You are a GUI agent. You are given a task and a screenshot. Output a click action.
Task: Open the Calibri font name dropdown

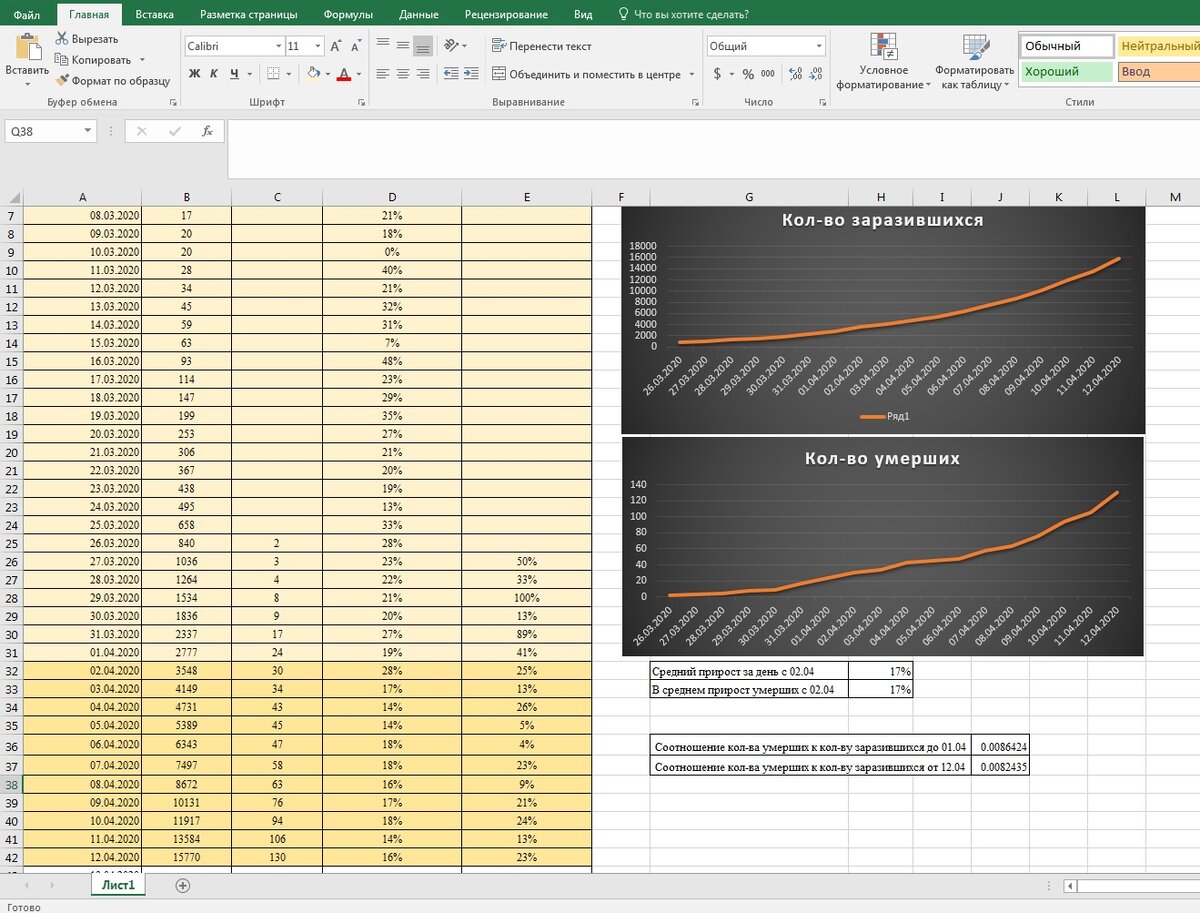[x=278, y=46]
